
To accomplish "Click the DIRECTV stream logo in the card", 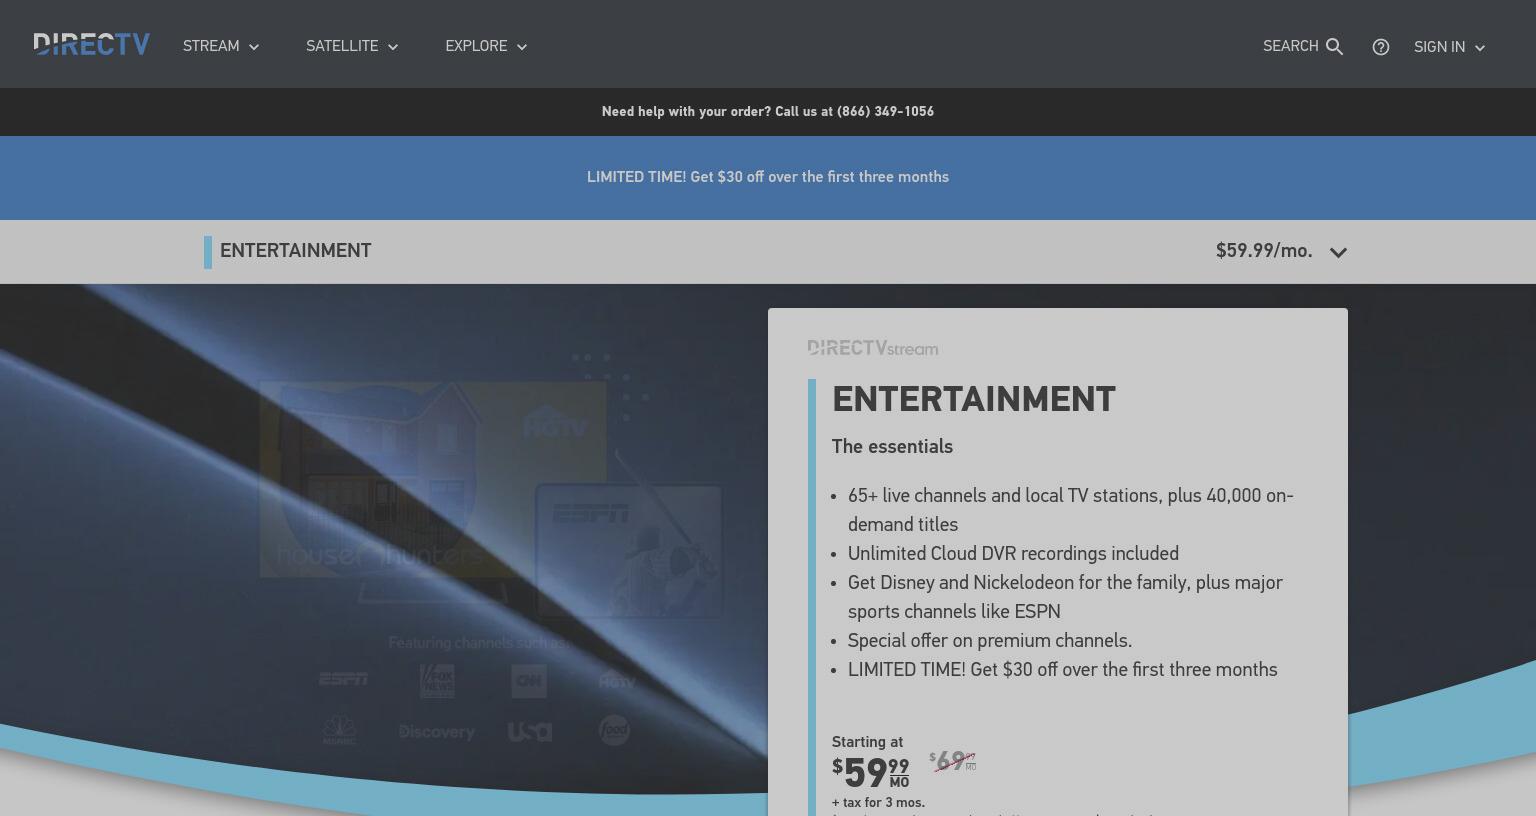I will click(873, 348).
